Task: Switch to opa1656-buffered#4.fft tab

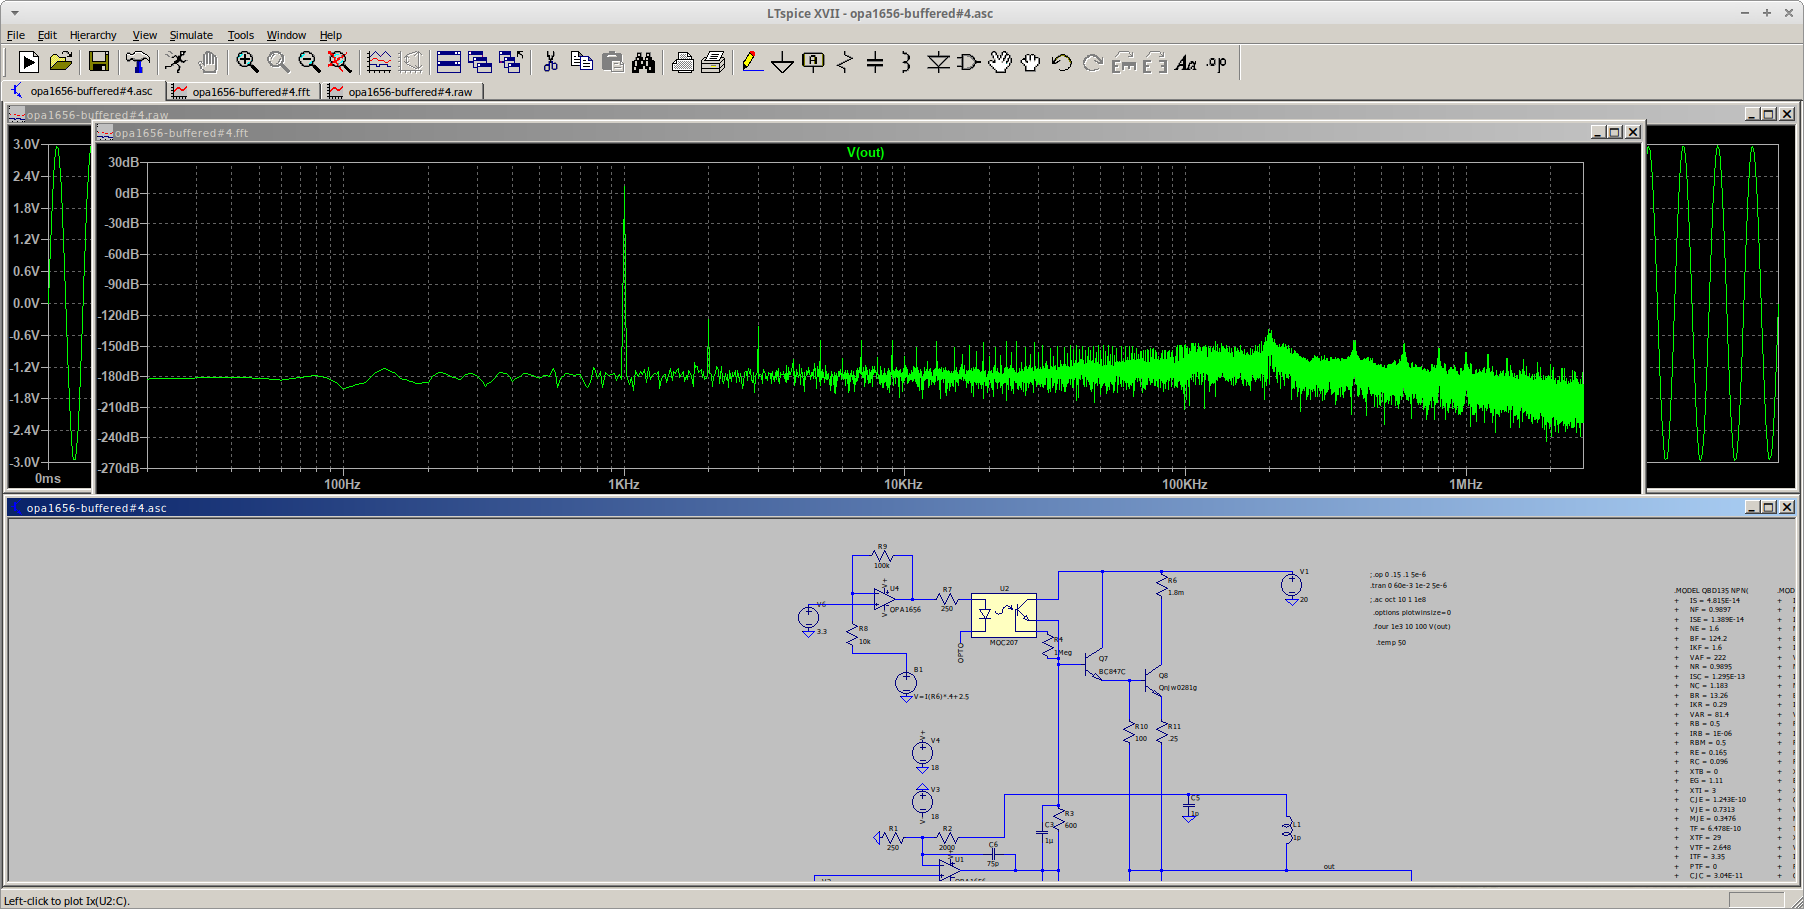Action: 243,91
